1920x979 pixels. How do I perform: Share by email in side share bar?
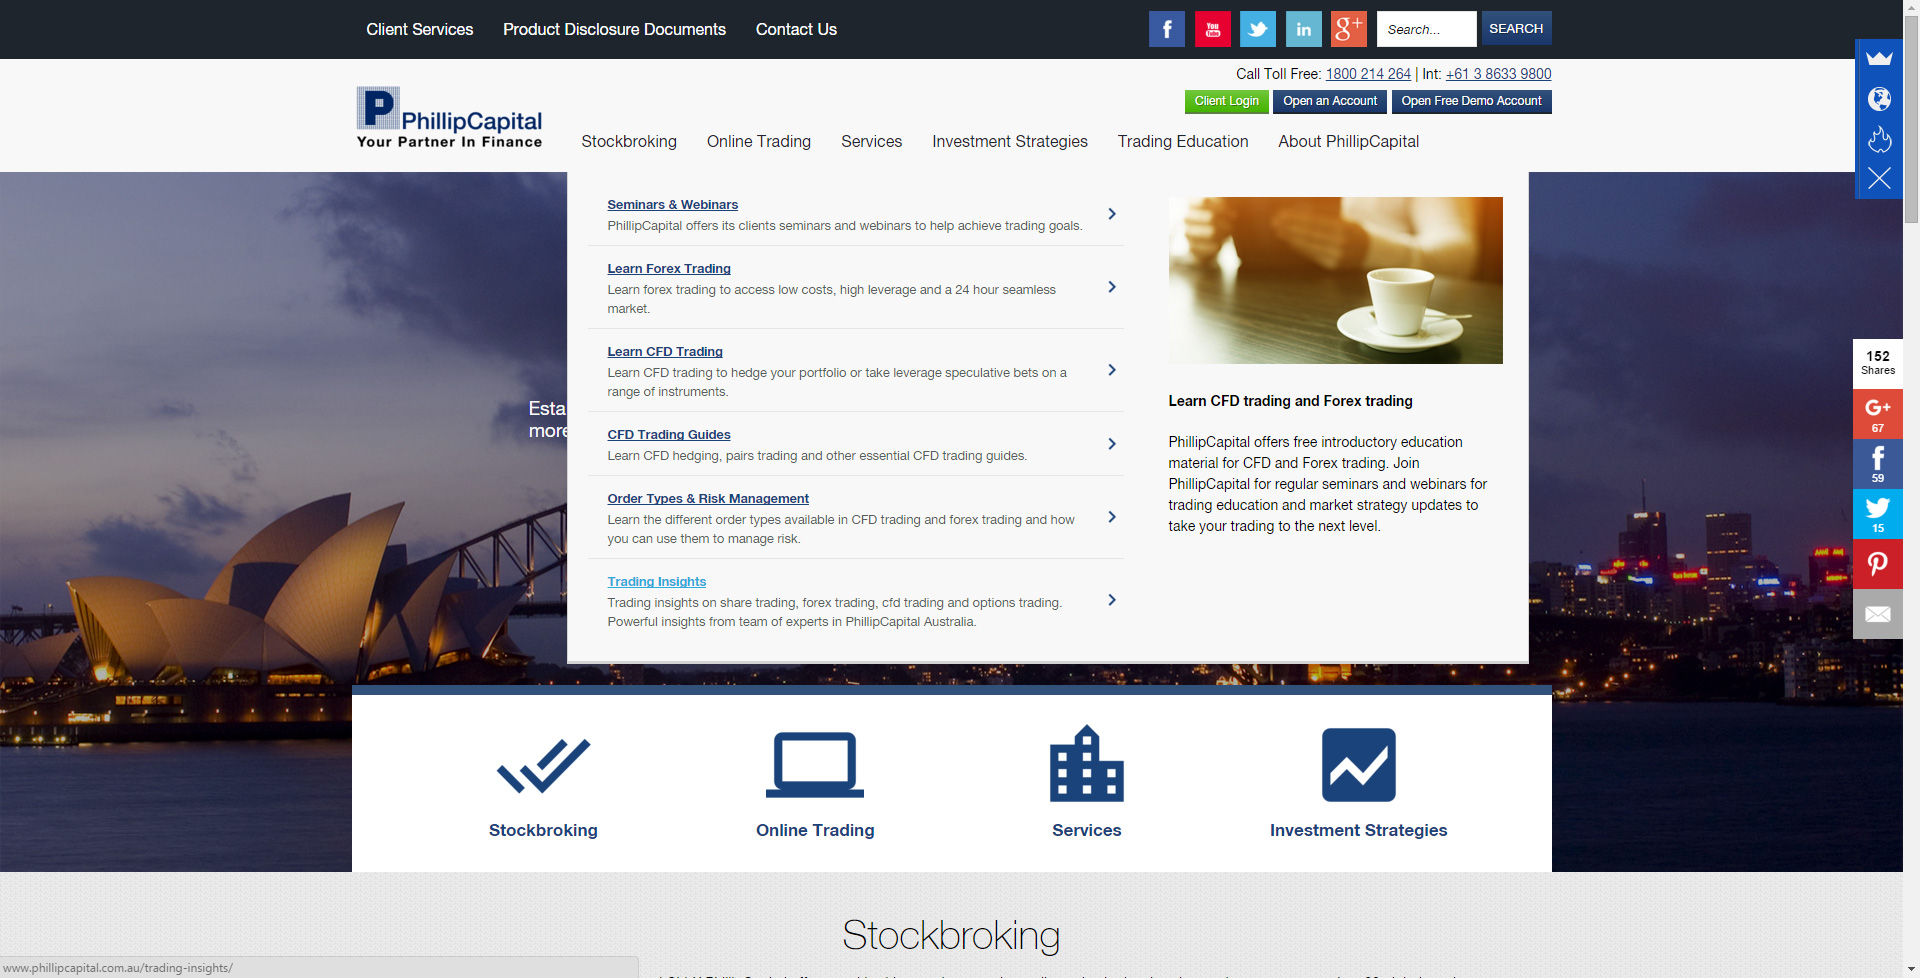(x=1877, y=614)
